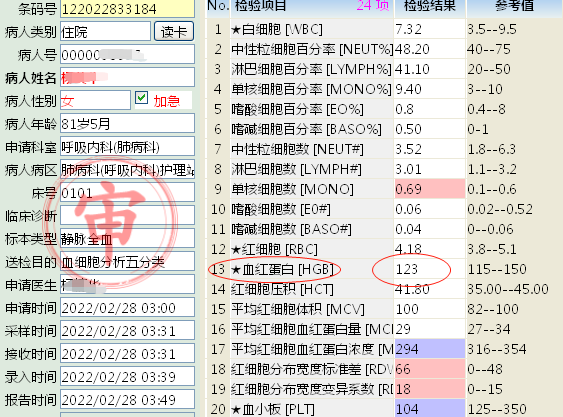Click the HGB result 123
This screenshot has width=563, height=417.
click(430, 269)
